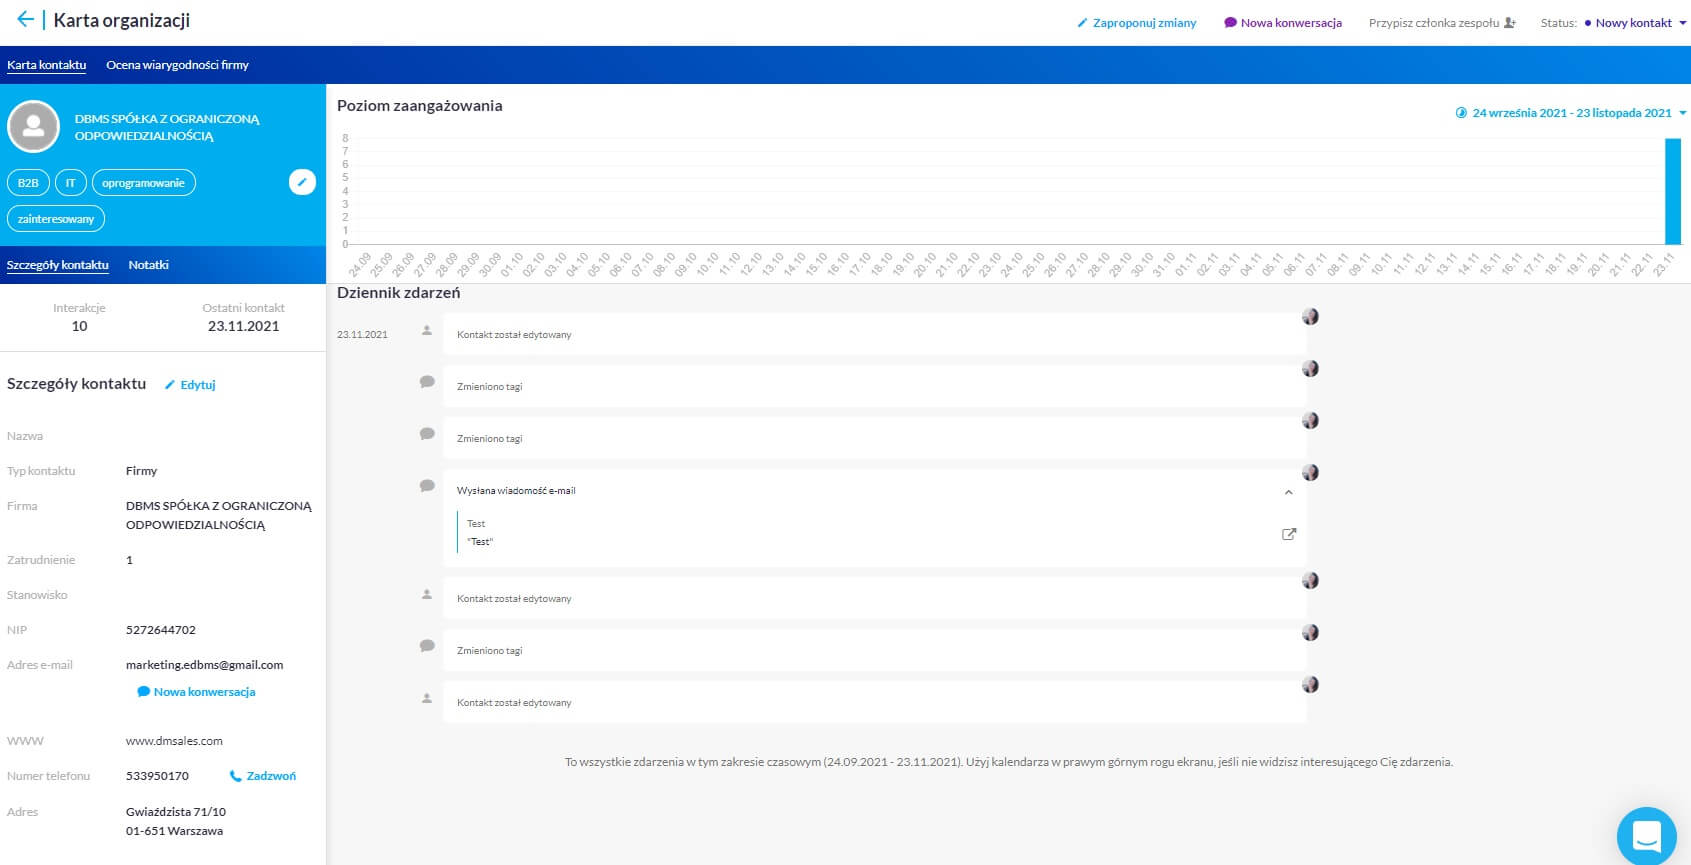
Task: Click the Interakcje count 10
Action: pyautogui.click(x=79, y=326)
